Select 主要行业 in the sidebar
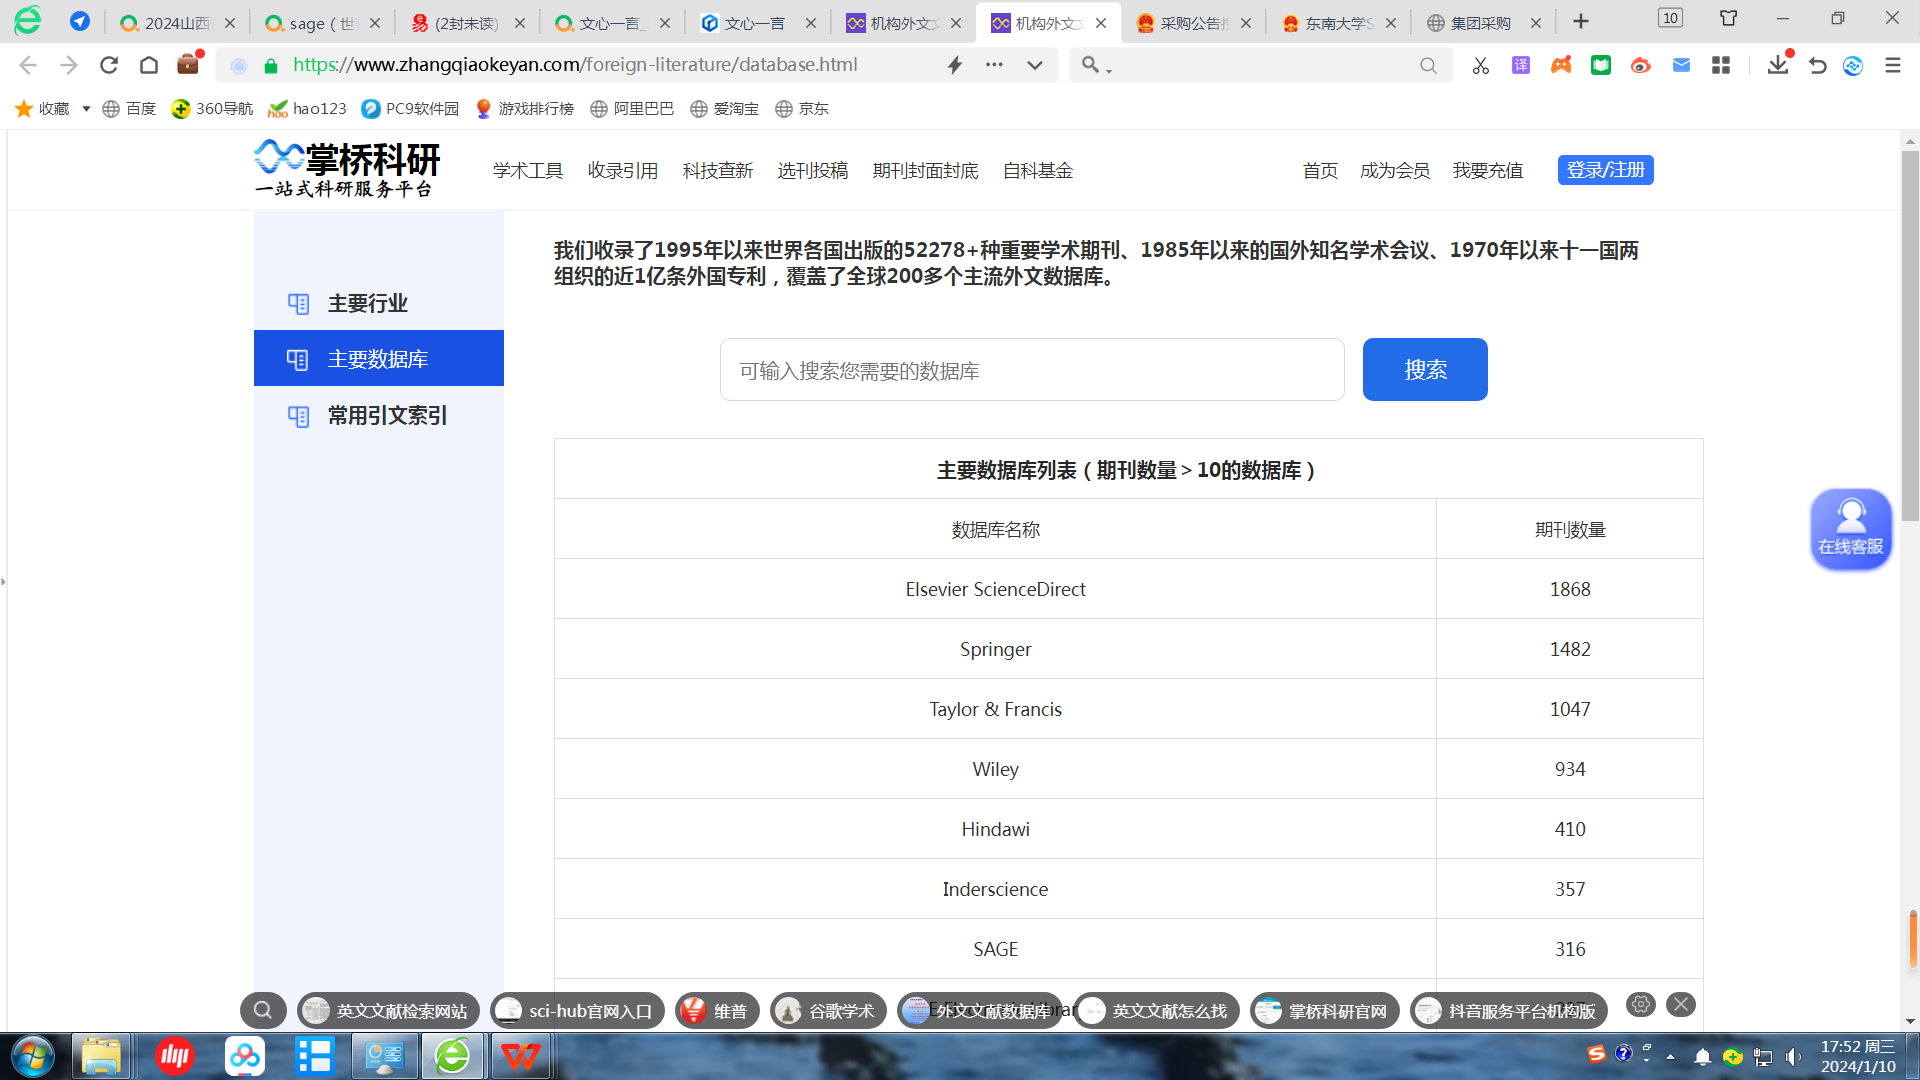 [x=379, y=303]
